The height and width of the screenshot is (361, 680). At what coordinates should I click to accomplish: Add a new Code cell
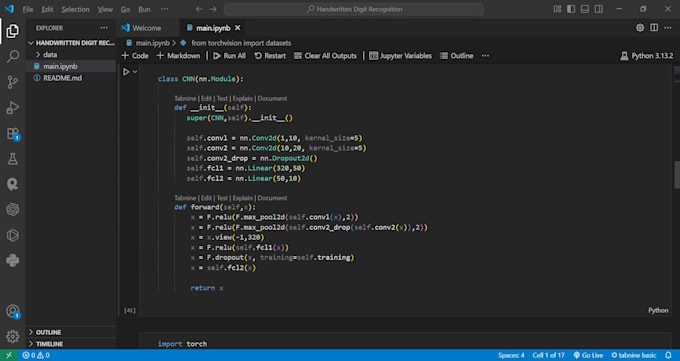tap(135, 56)
